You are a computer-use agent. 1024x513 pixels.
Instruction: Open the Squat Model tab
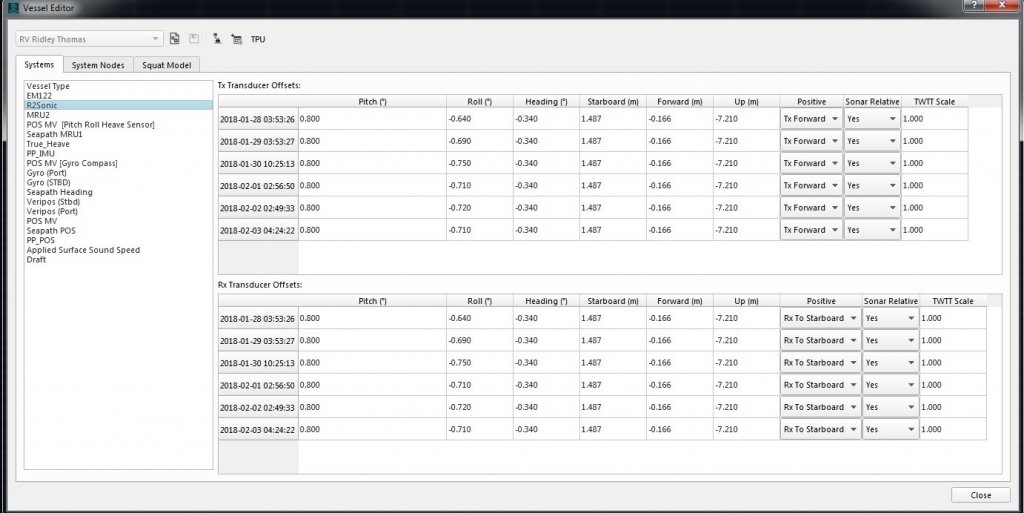tap(167, 65)
